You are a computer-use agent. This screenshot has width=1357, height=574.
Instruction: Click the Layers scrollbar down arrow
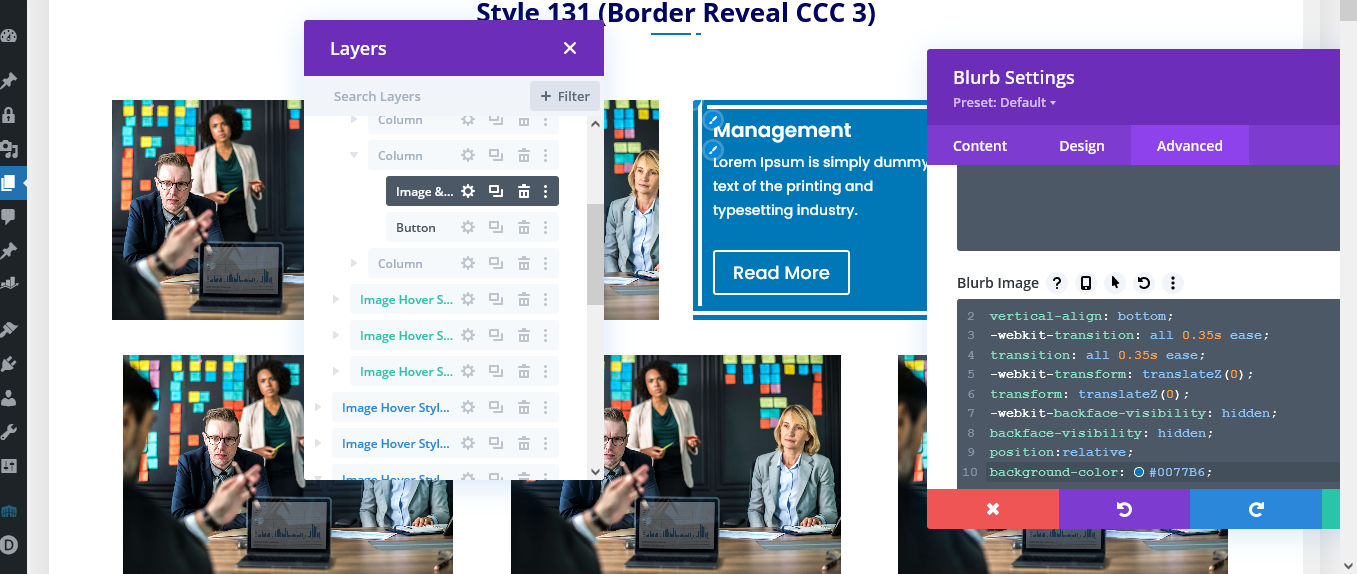(x=595, y=471)
